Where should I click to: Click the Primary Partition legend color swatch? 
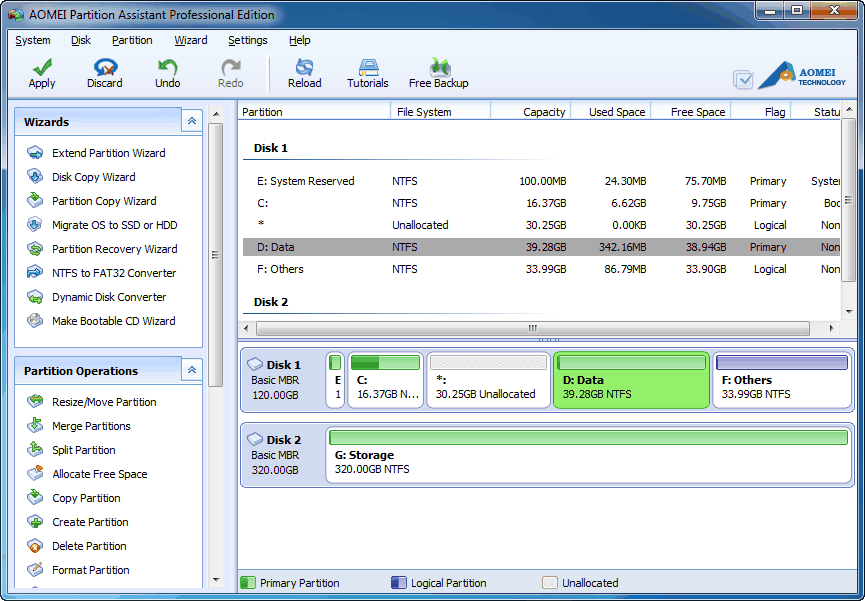pos(248,583)
